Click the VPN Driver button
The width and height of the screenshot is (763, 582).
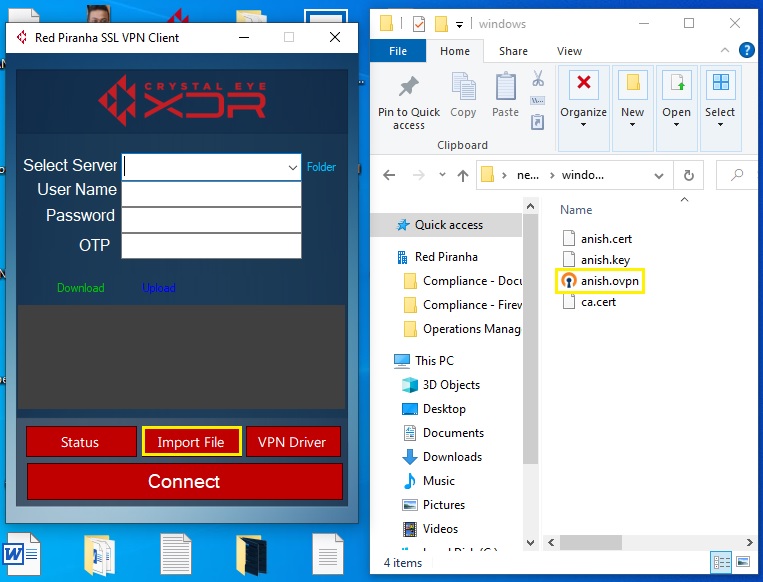[x=293, y=442]
